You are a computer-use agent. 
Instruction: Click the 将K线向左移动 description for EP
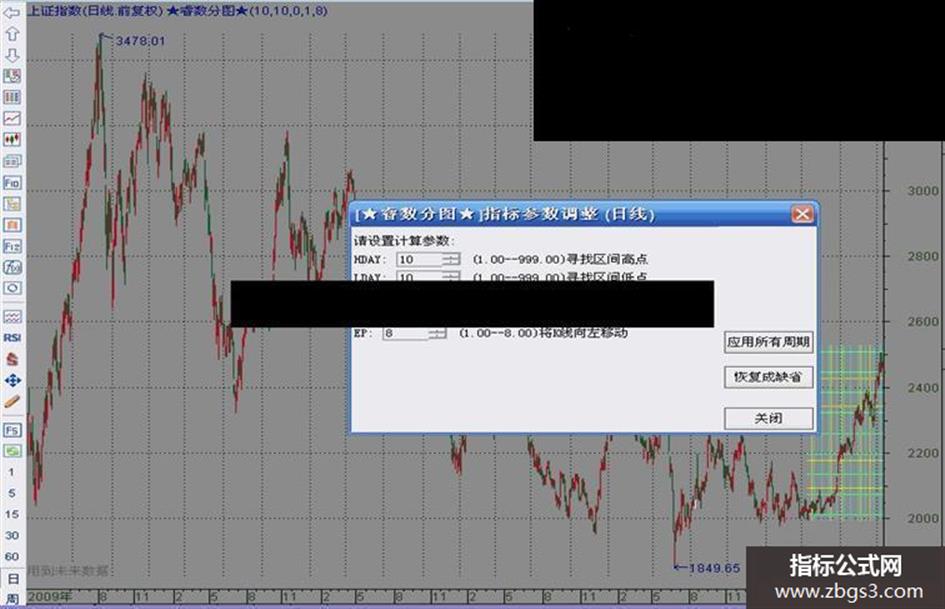click(x=583, y=333)
